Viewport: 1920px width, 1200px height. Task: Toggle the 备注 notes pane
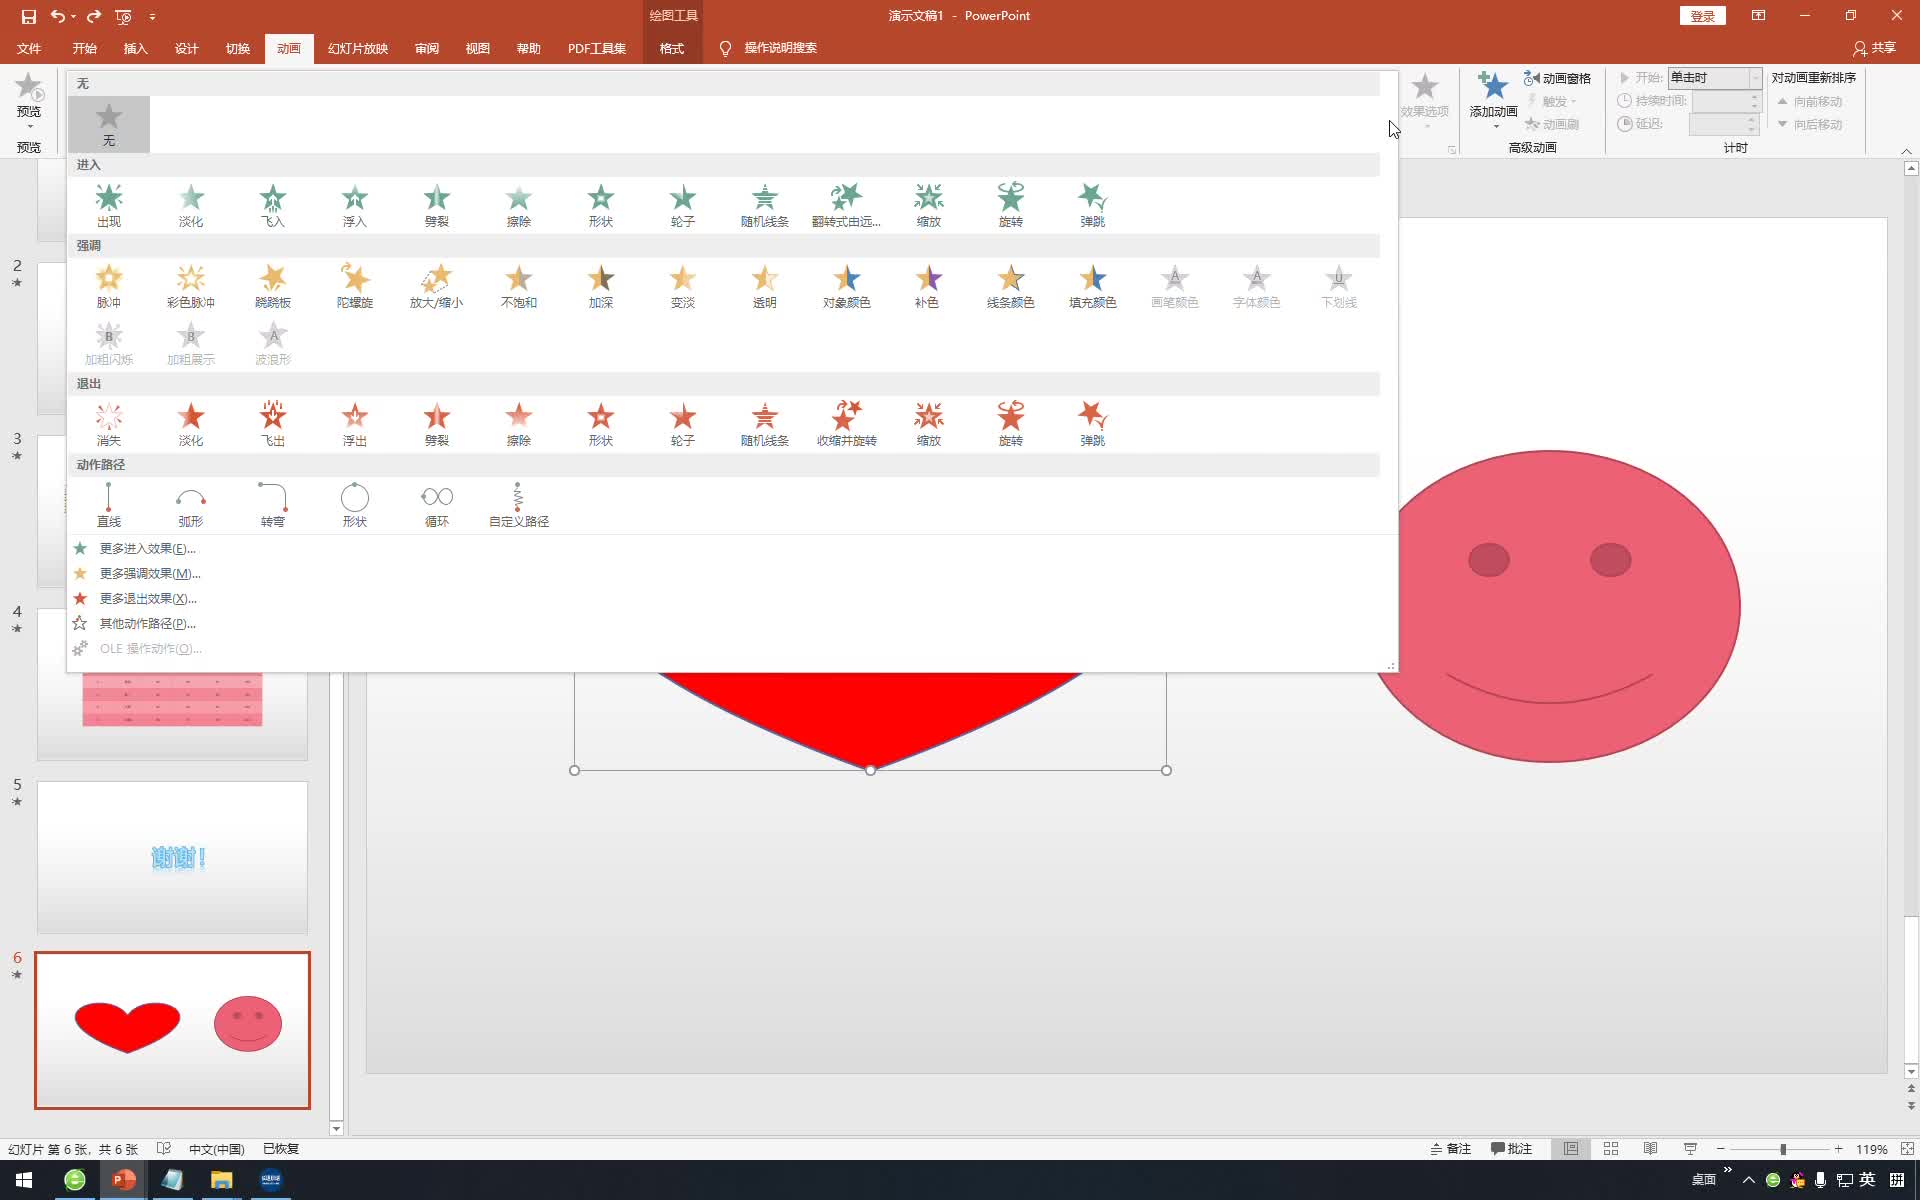click(x=1451, y=1149)
